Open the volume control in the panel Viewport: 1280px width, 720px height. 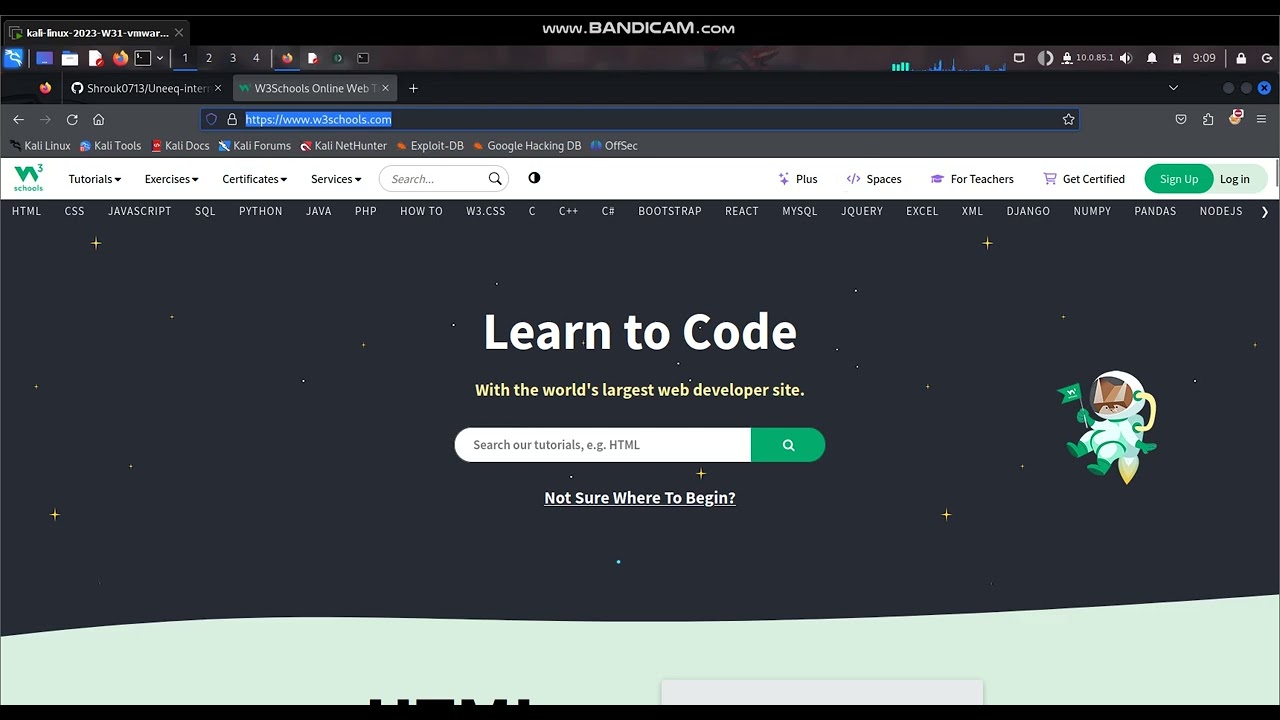tap(1126, 58)
